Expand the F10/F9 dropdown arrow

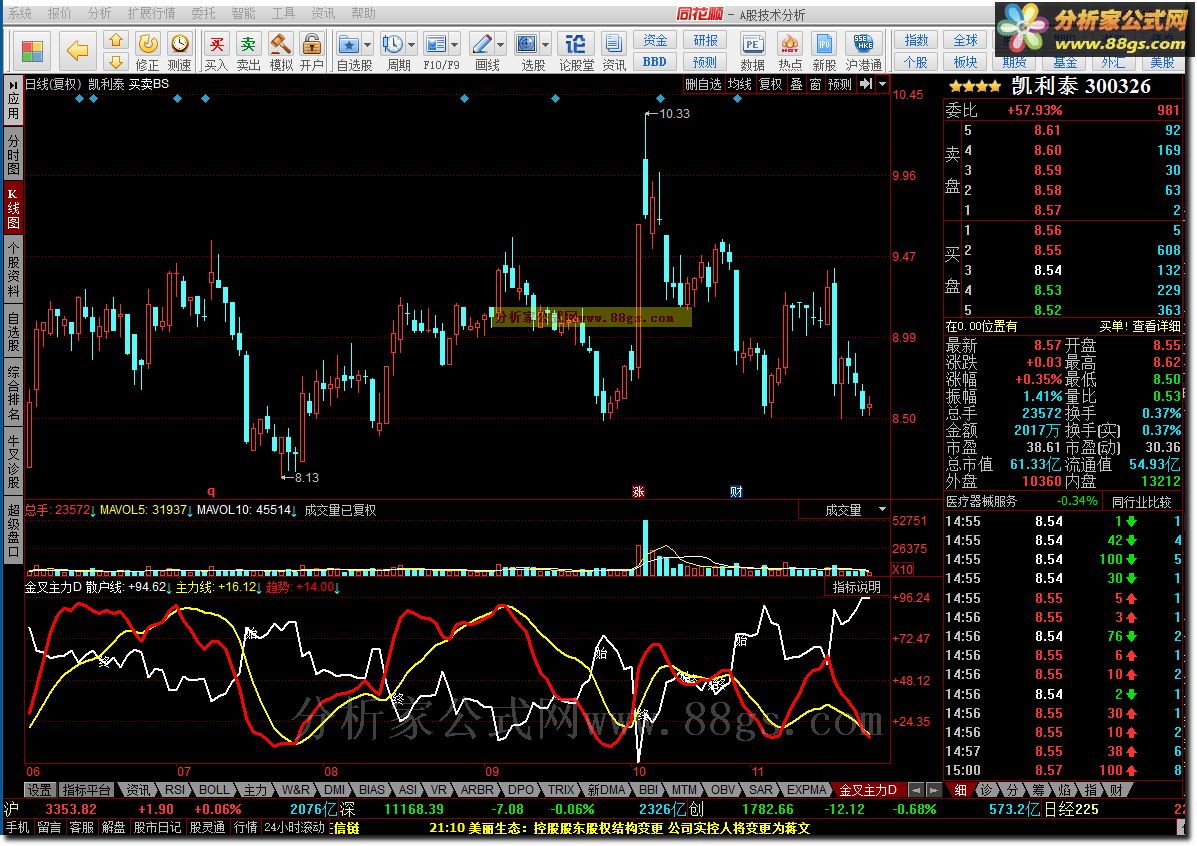pos(454,44)
